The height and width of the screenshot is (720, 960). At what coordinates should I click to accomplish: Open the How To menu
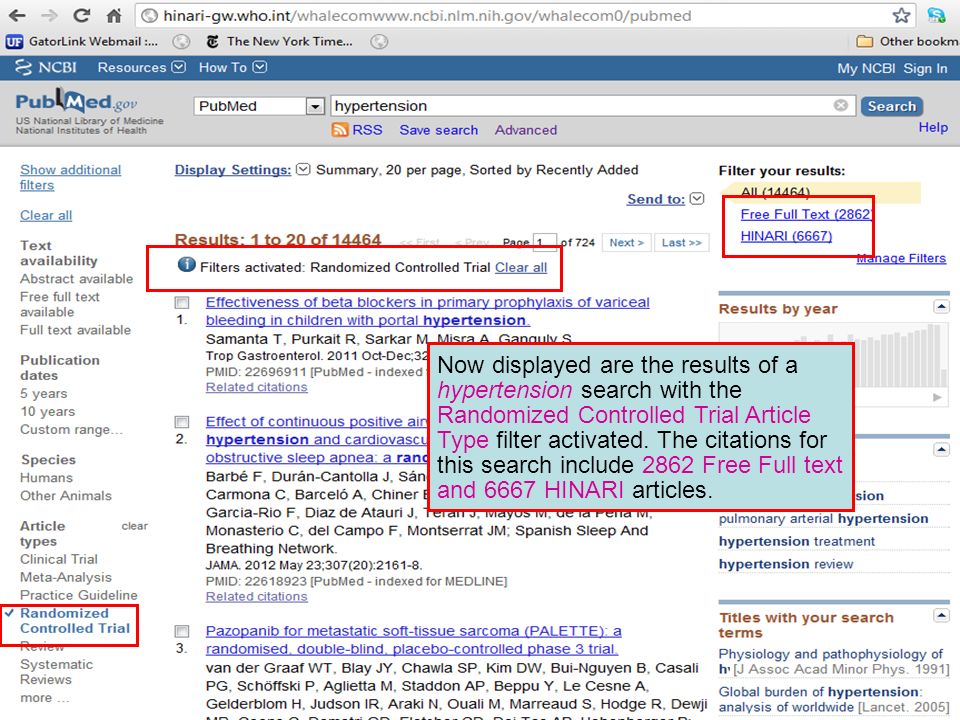tap(233, 67)
